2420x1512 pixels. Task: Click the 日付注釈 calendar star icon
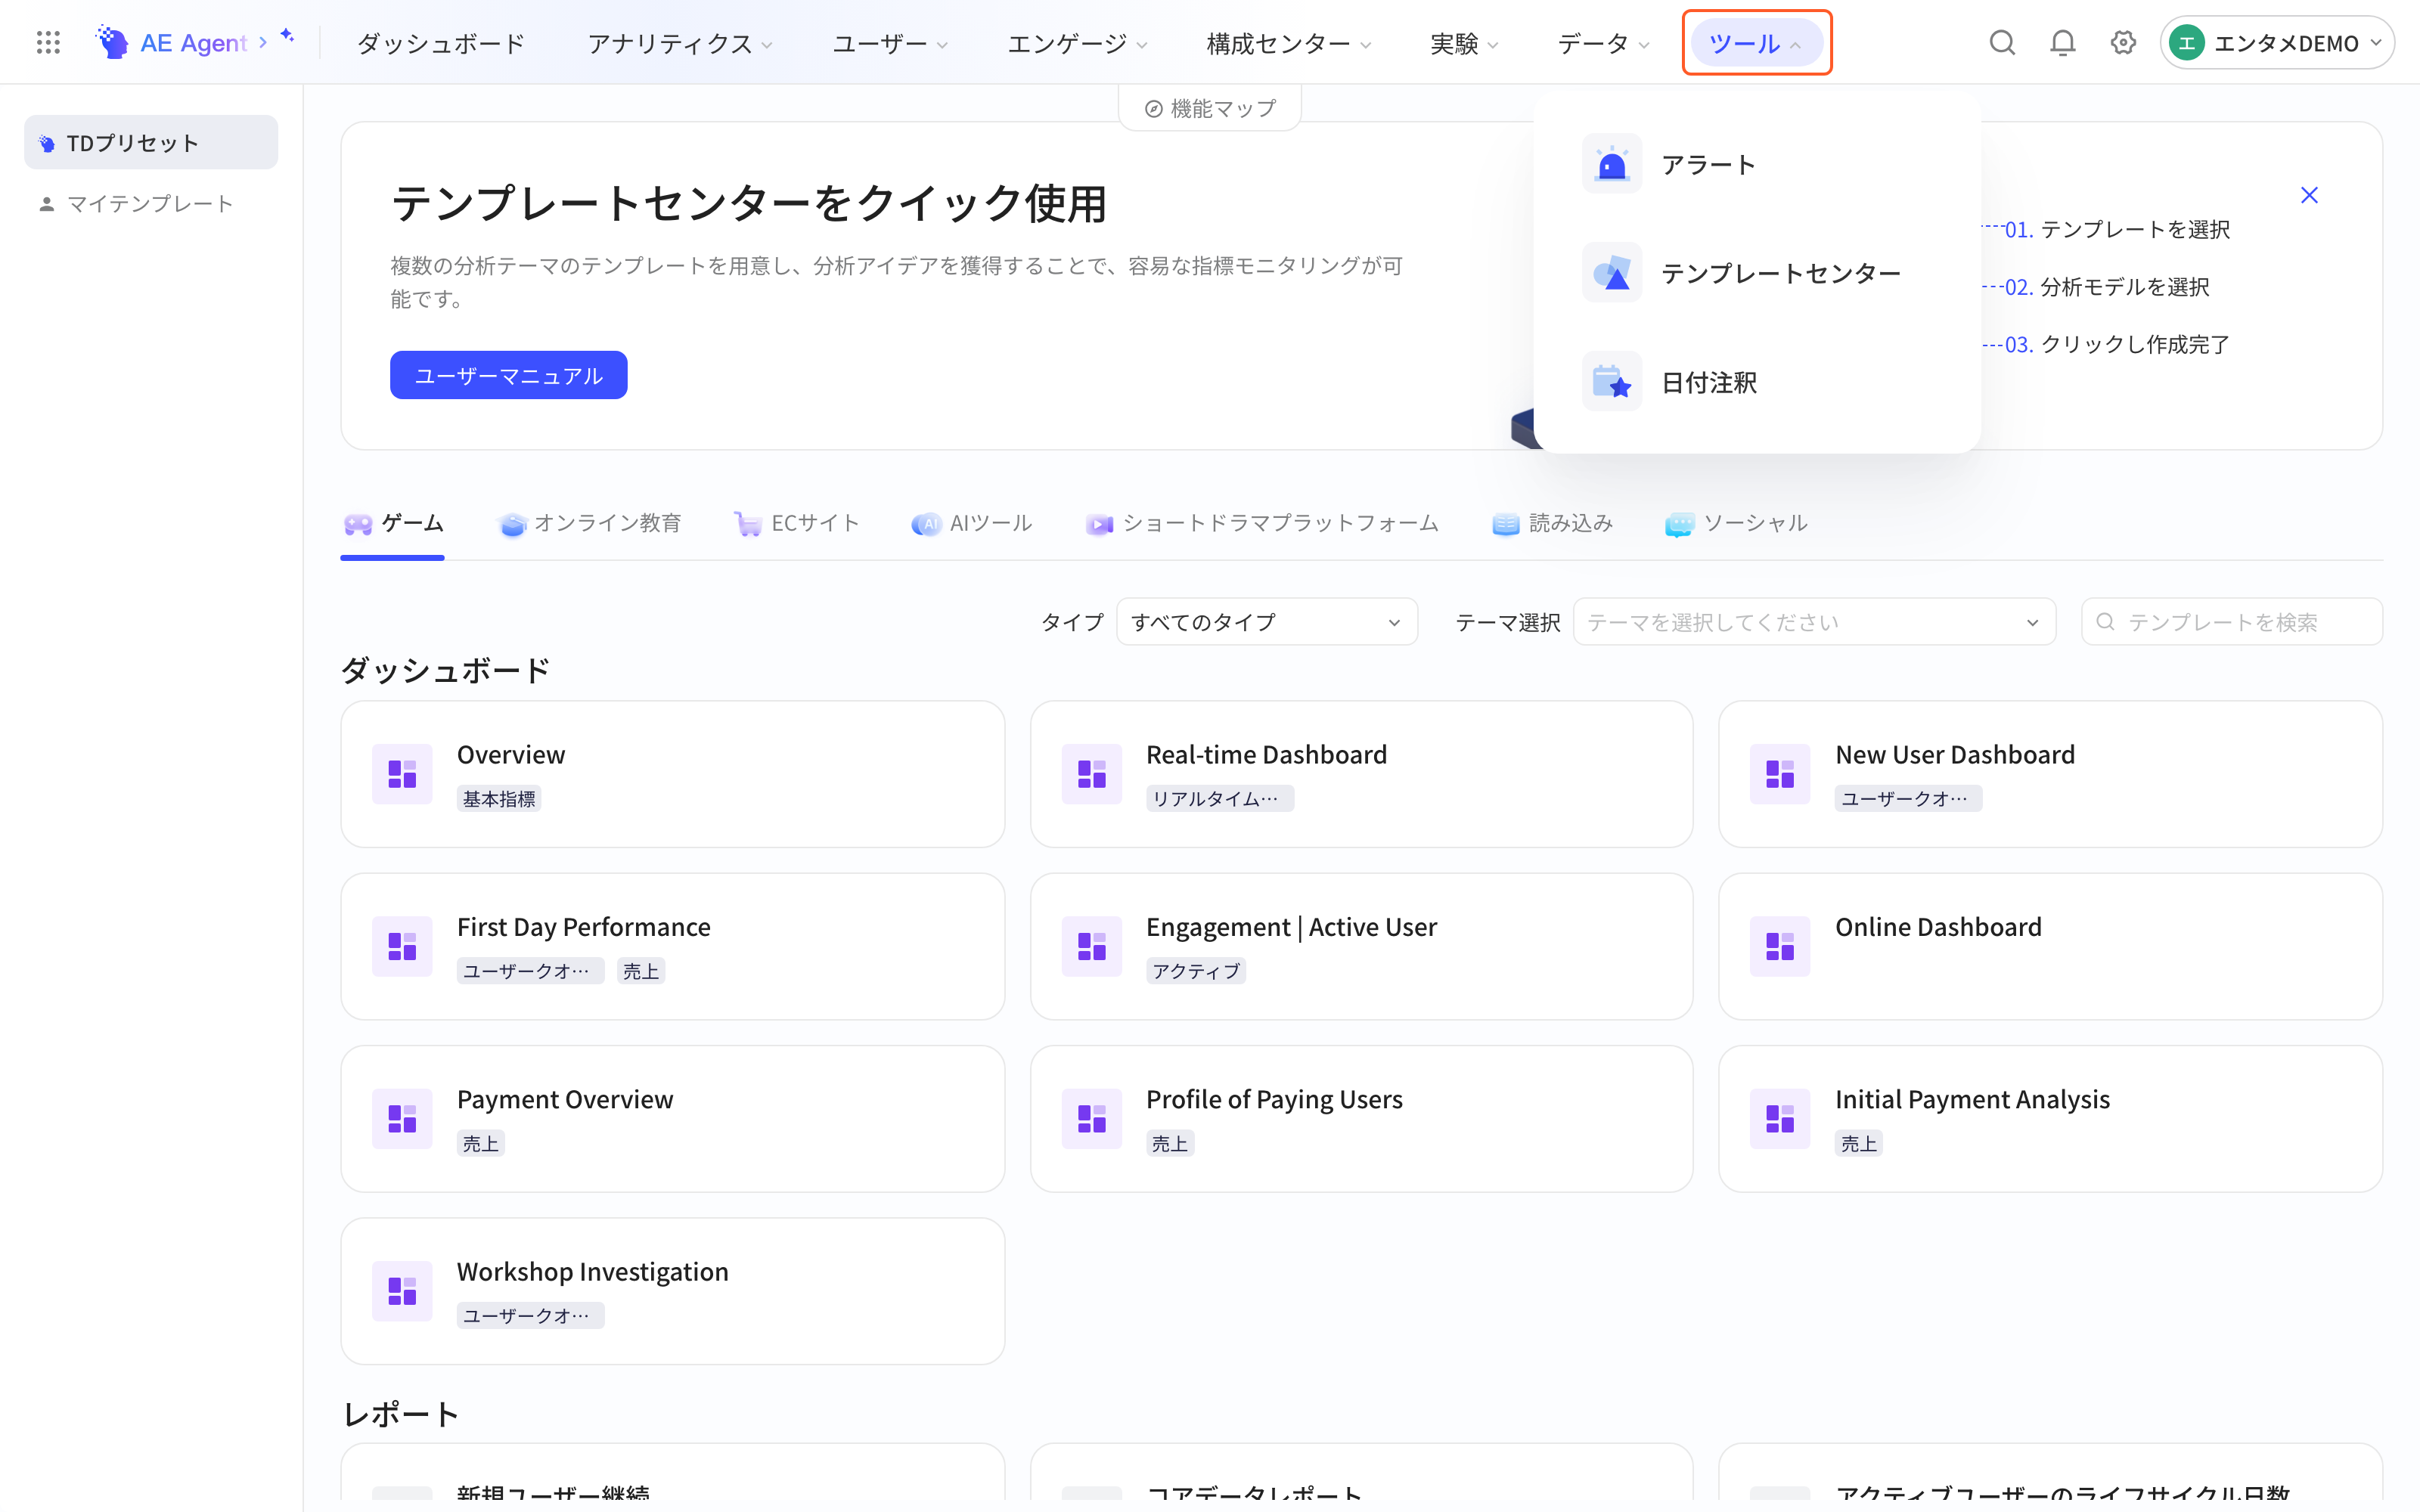(x=1611, y=382)
